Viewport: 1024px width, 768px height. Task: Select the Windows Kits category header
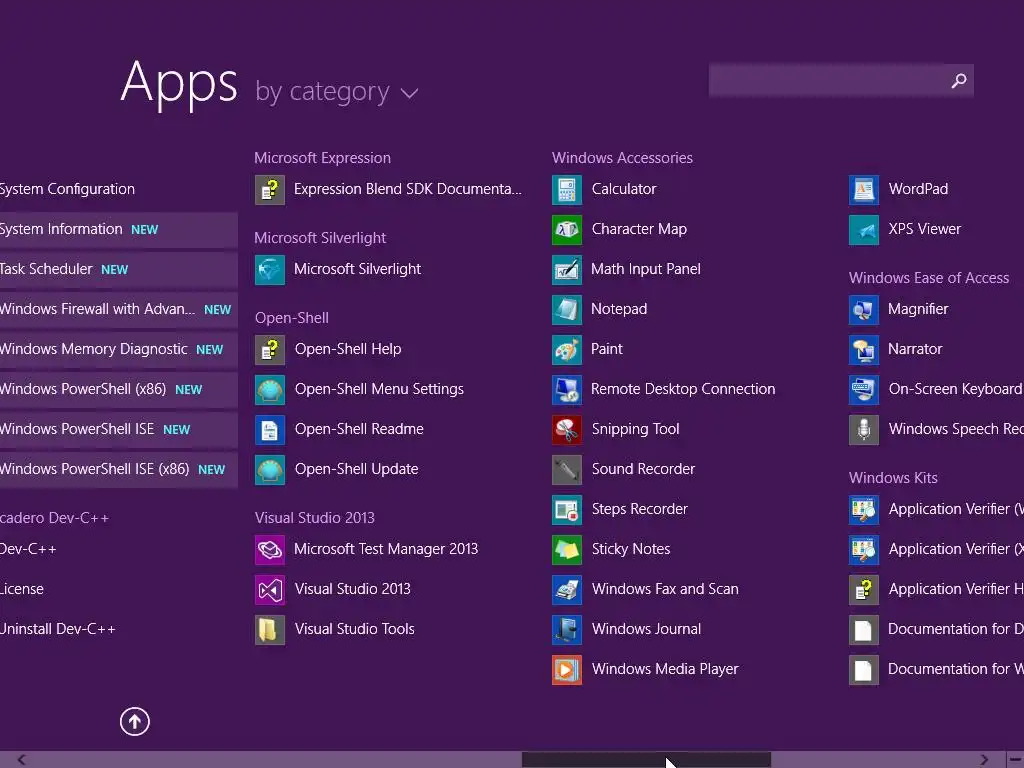[893, 478]
